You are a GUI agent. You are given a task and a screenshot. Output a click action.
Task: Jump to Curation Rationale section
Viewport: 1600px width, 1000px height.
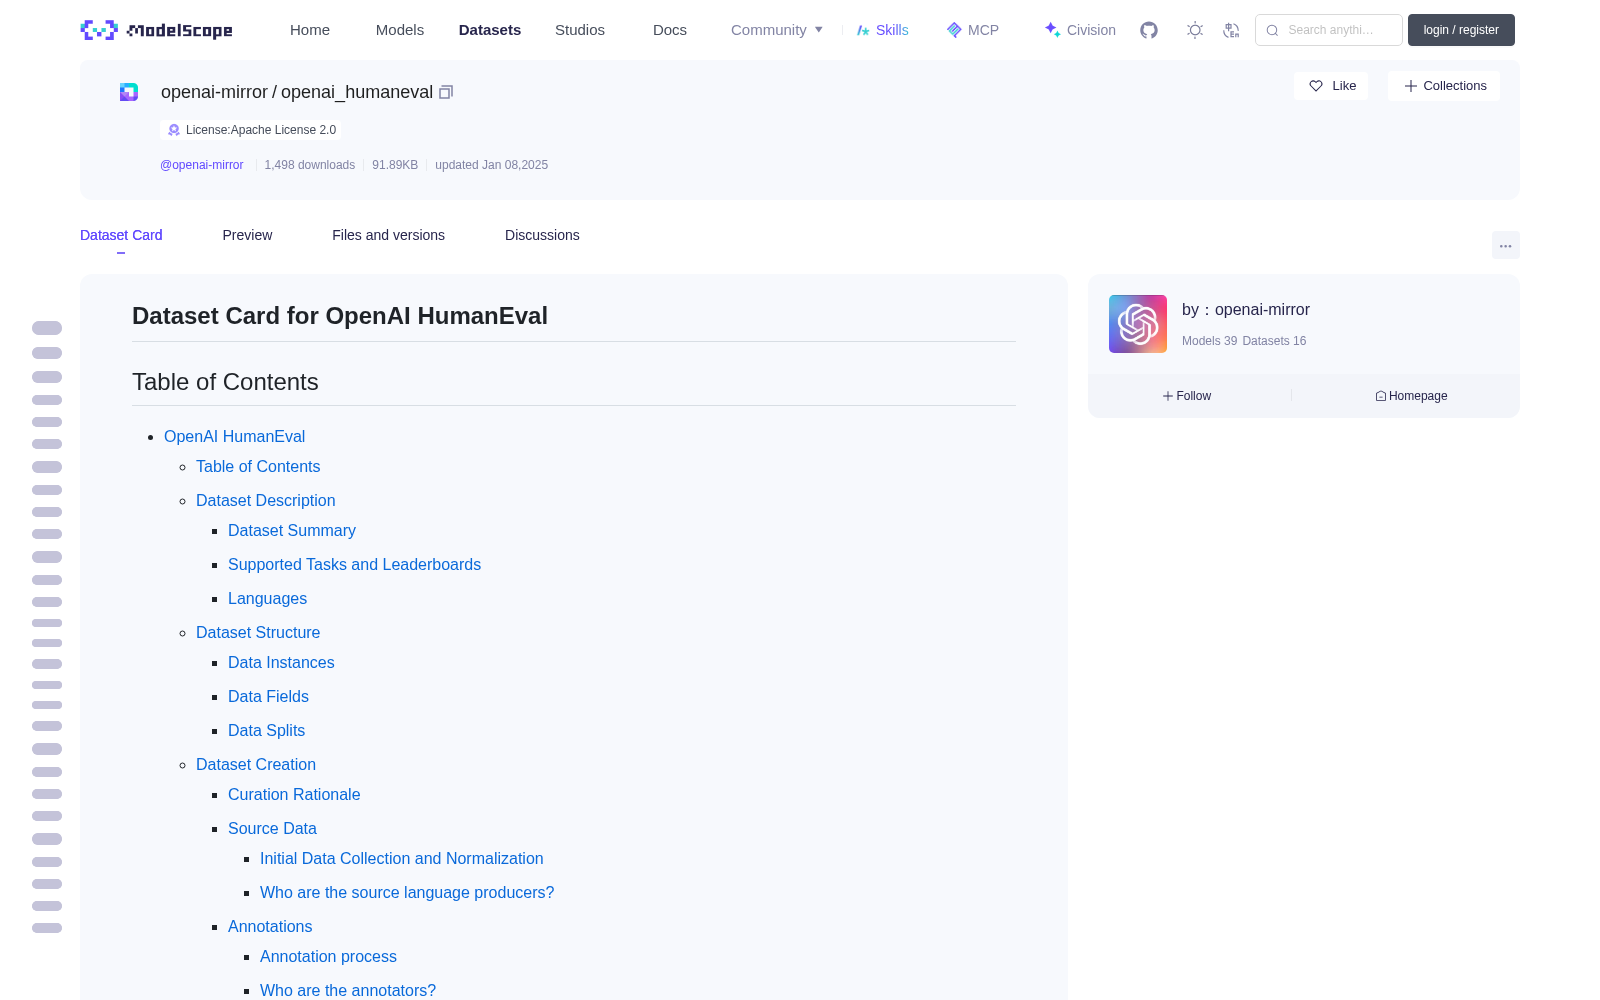(x=294, y=794)
